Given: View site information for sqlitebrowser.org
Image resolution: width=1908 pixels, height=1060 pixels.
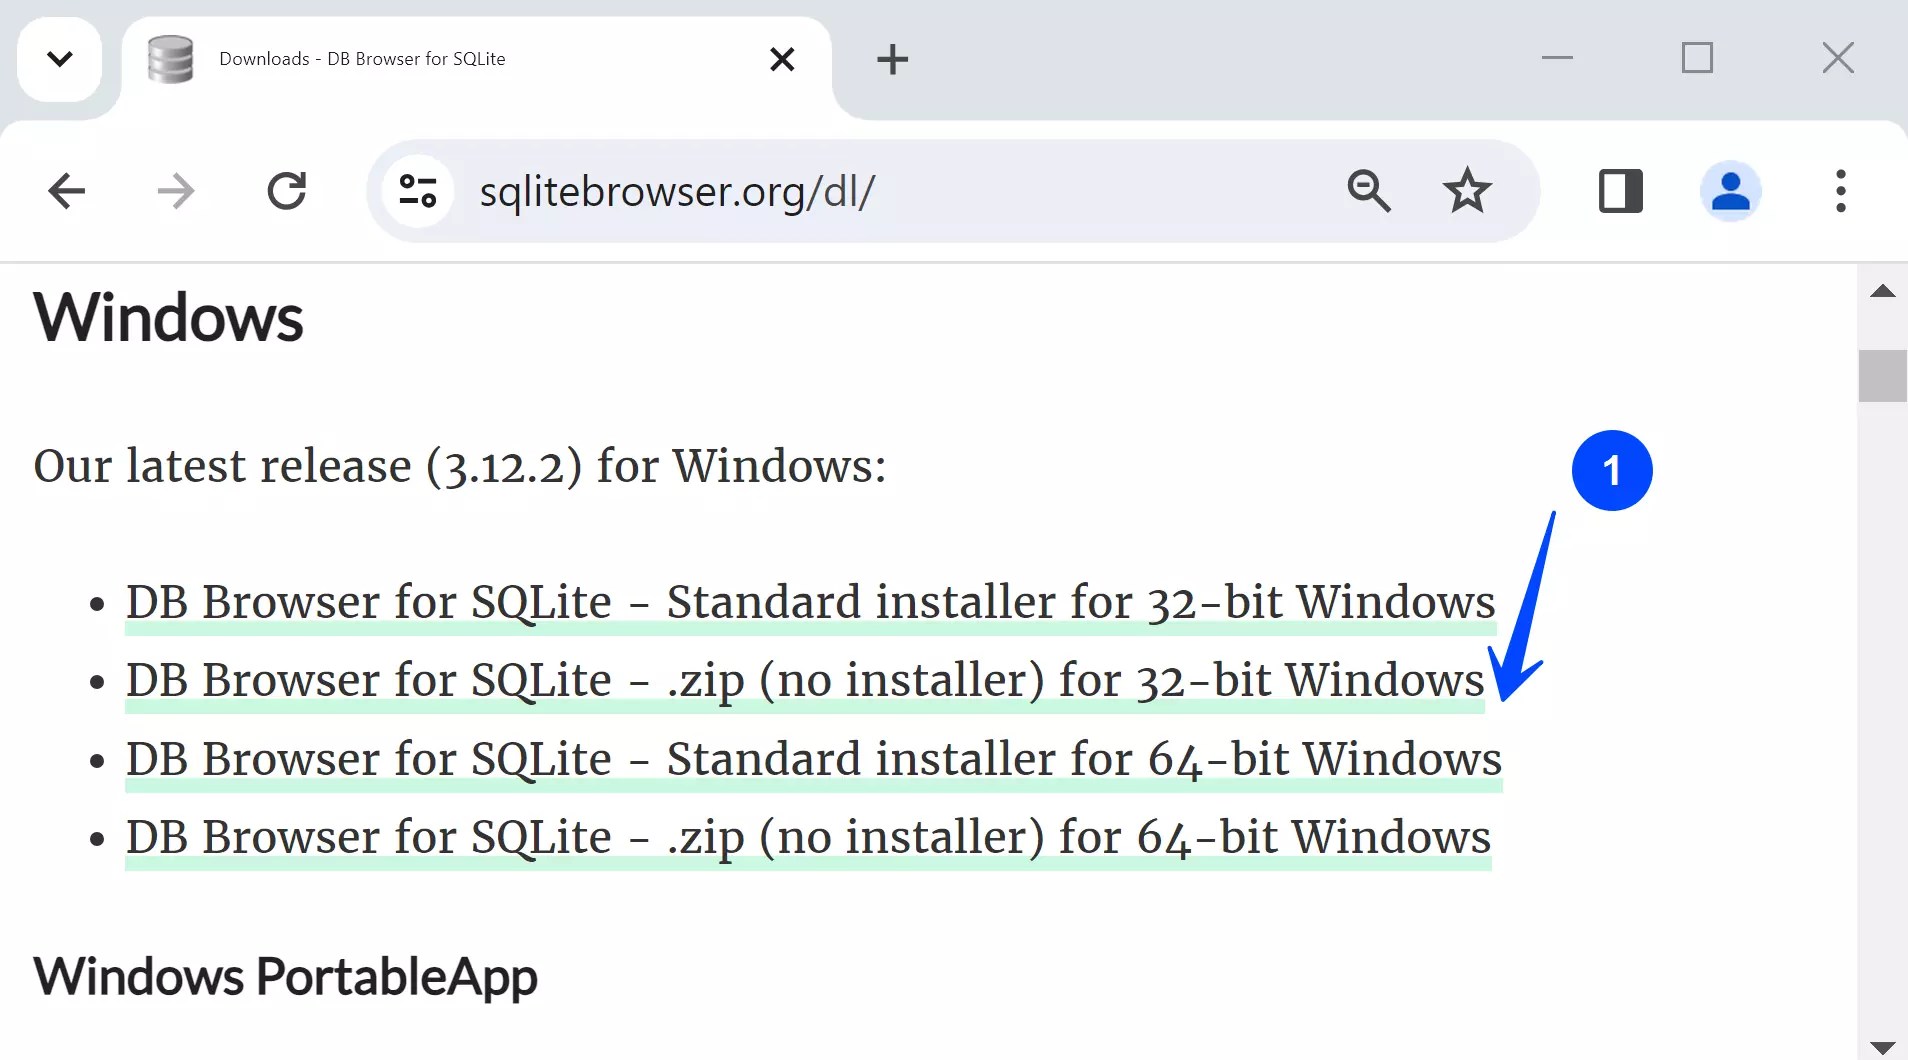Looking at the screenshot, I should click(418, 191).
